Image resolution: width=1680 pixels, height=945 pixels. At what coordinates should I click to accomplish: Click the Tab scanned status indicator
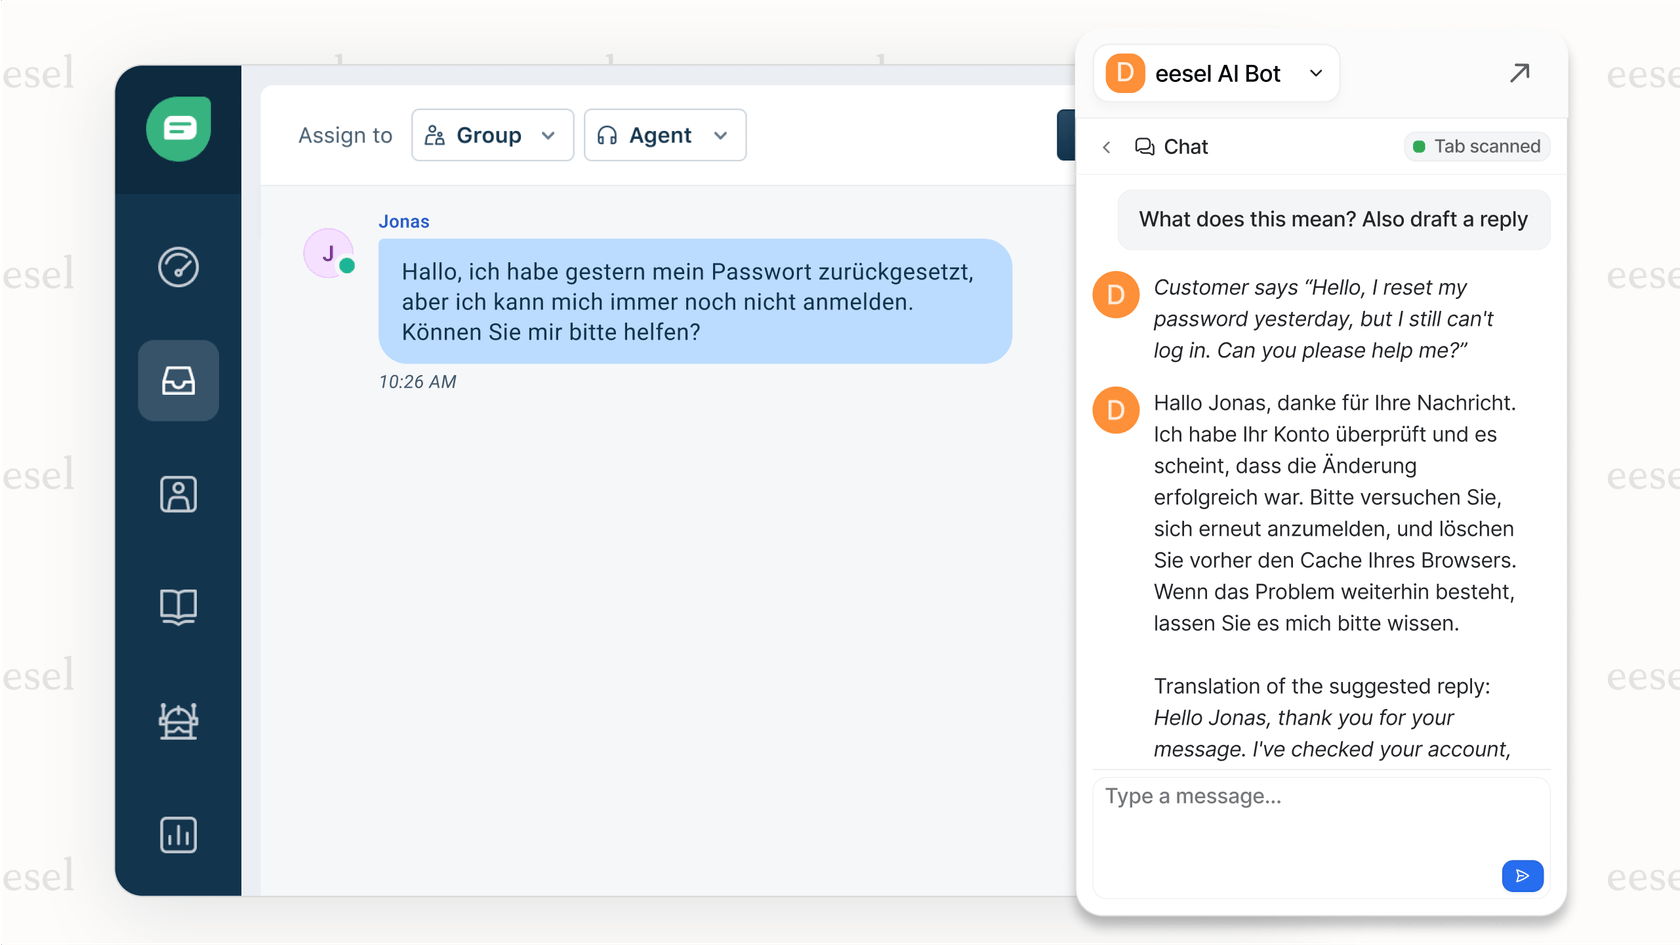pos(1476,146)
